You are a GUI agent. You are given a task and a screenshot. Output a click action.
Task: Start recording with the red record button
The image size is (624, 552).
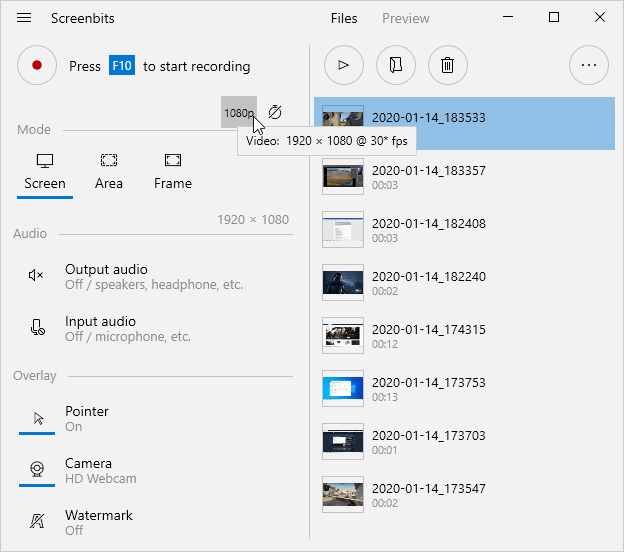(x=37, y=65)
